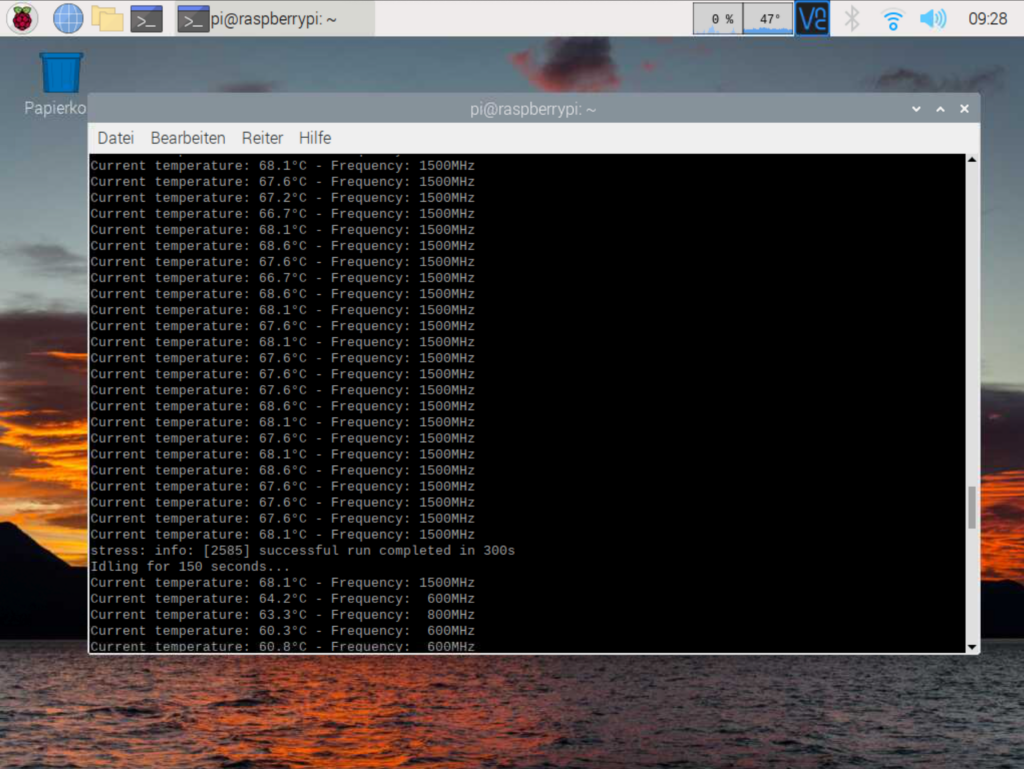Screen dimensions: 1024x769
Task: Open the VNC server tray icon
Action: pyautogui.click(x=812, y=18)
